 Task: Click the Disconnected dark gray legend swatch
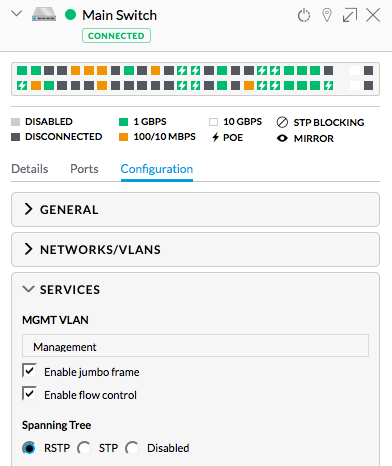[x=15, y=137]
